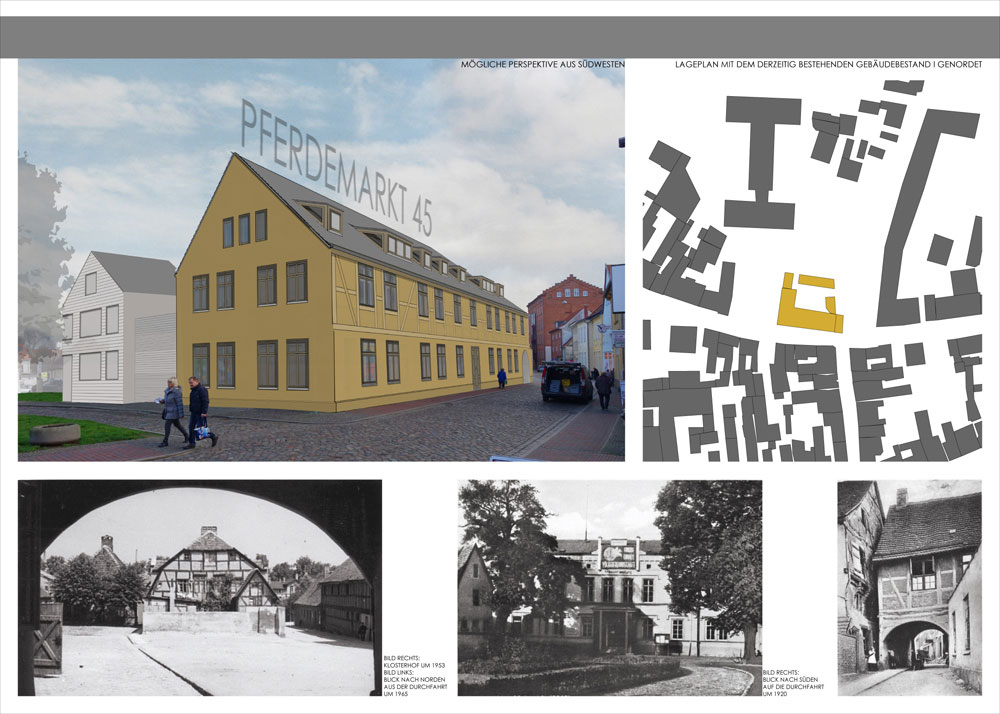Select the yellow highlighted building in the site plan
The height and width of the screenshot is (714, 1000).
(810, 302)
